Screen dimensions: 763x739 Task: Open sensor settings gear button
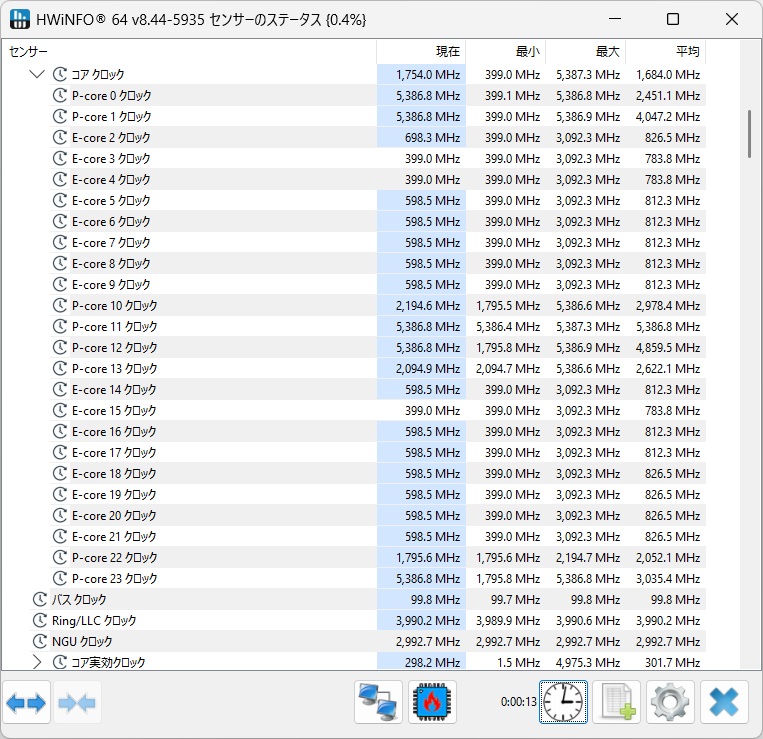670,702
